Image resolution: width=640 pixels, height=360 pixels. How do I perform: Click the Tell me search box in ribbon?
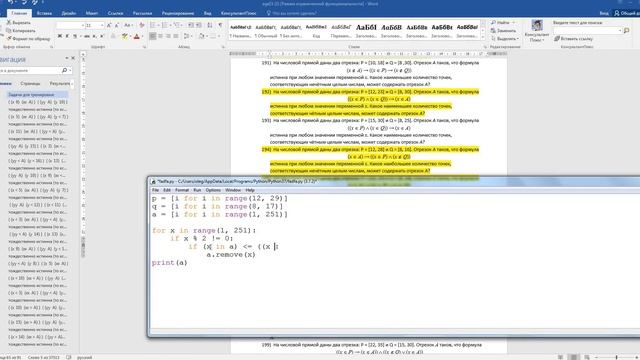coord(291,13)
